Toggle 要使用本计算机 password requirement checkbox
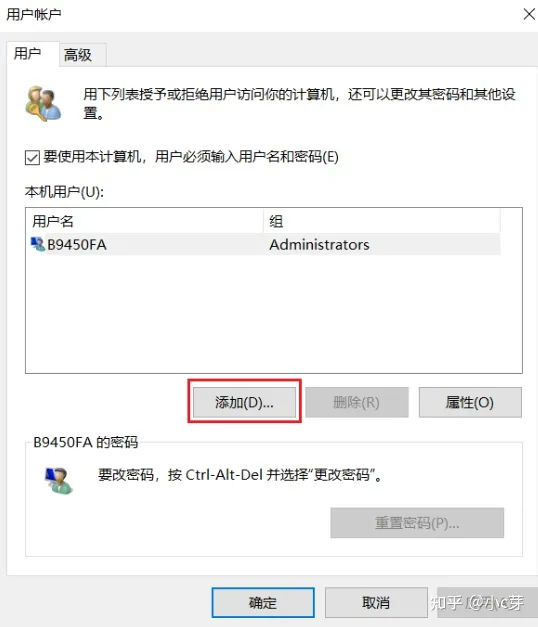The width and height of the screenshot is (538, 627). click(x=32, y=157)
